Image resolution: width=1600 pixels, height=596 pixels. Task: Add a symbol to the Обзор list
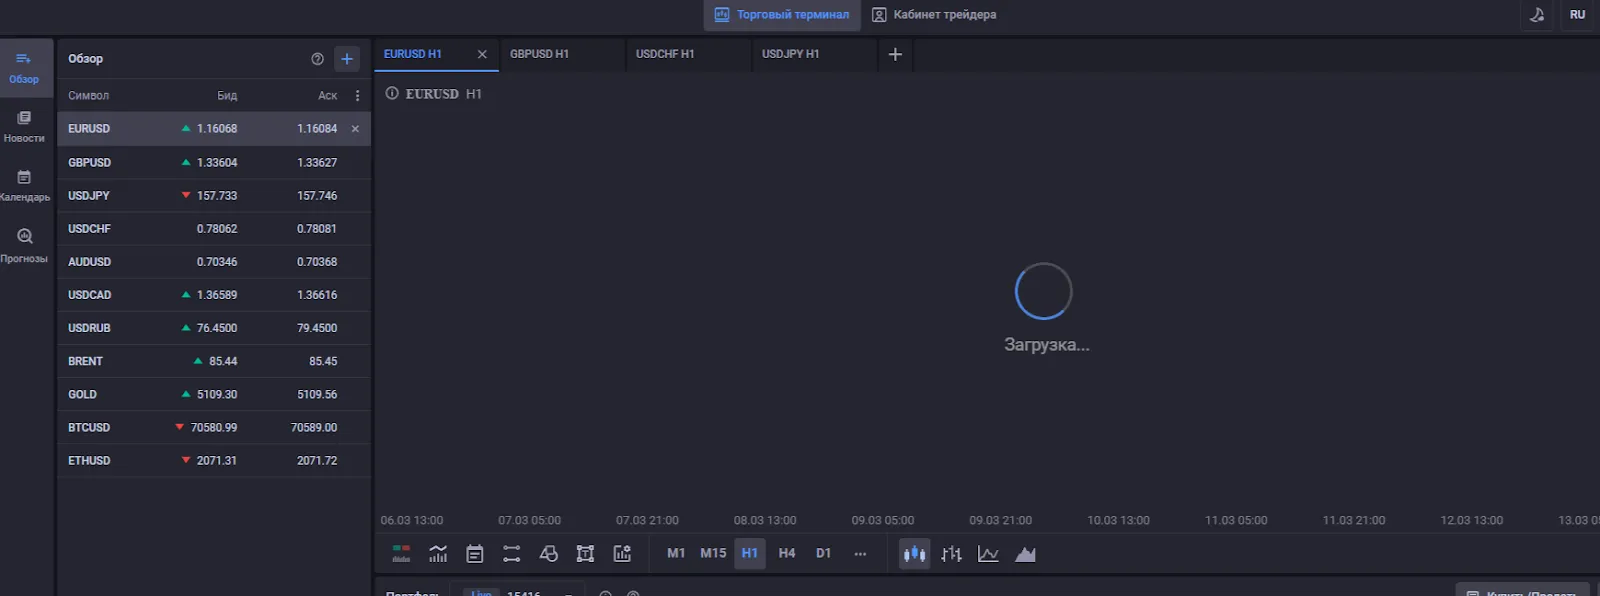[347, 59]
